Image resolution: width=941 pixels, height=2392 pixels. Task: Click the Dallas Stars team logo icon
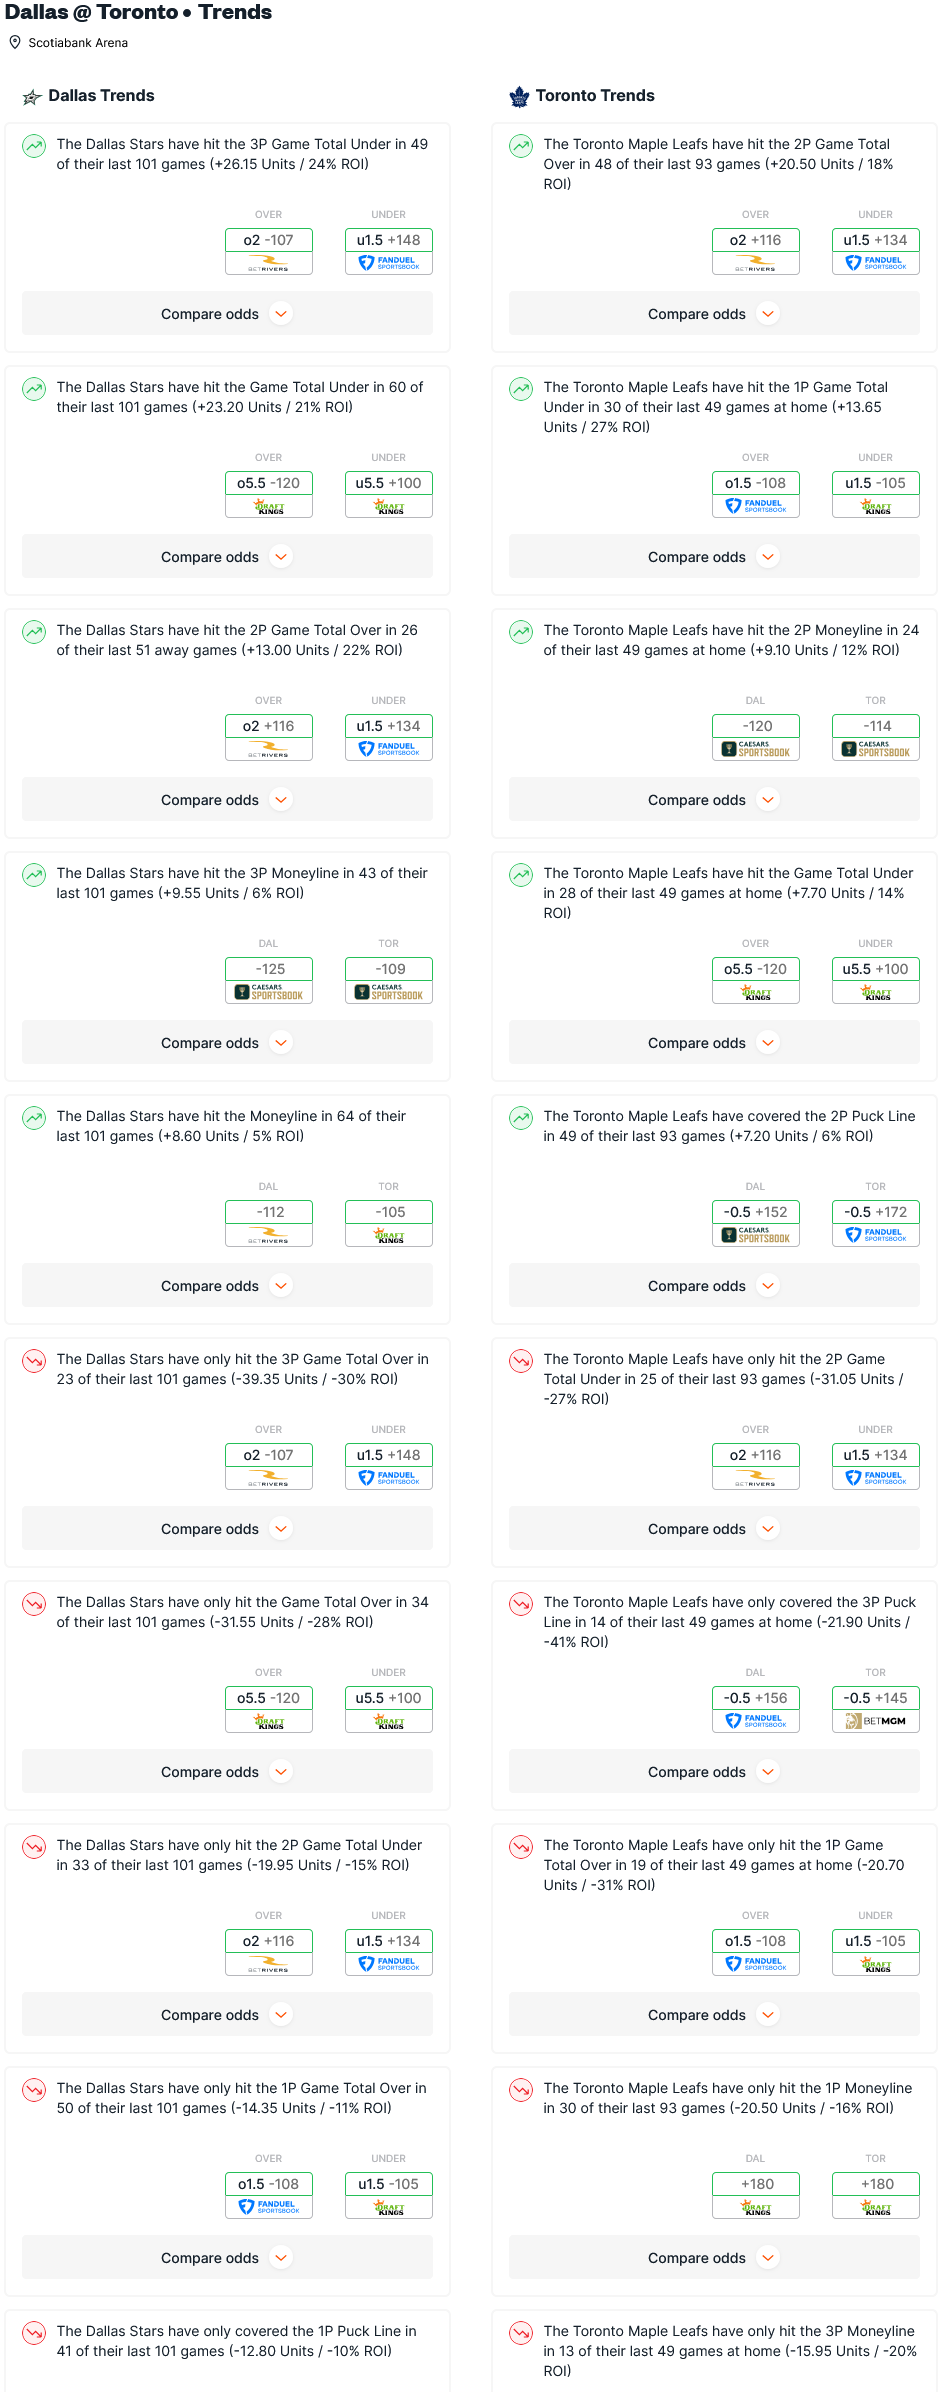[32, 96]
